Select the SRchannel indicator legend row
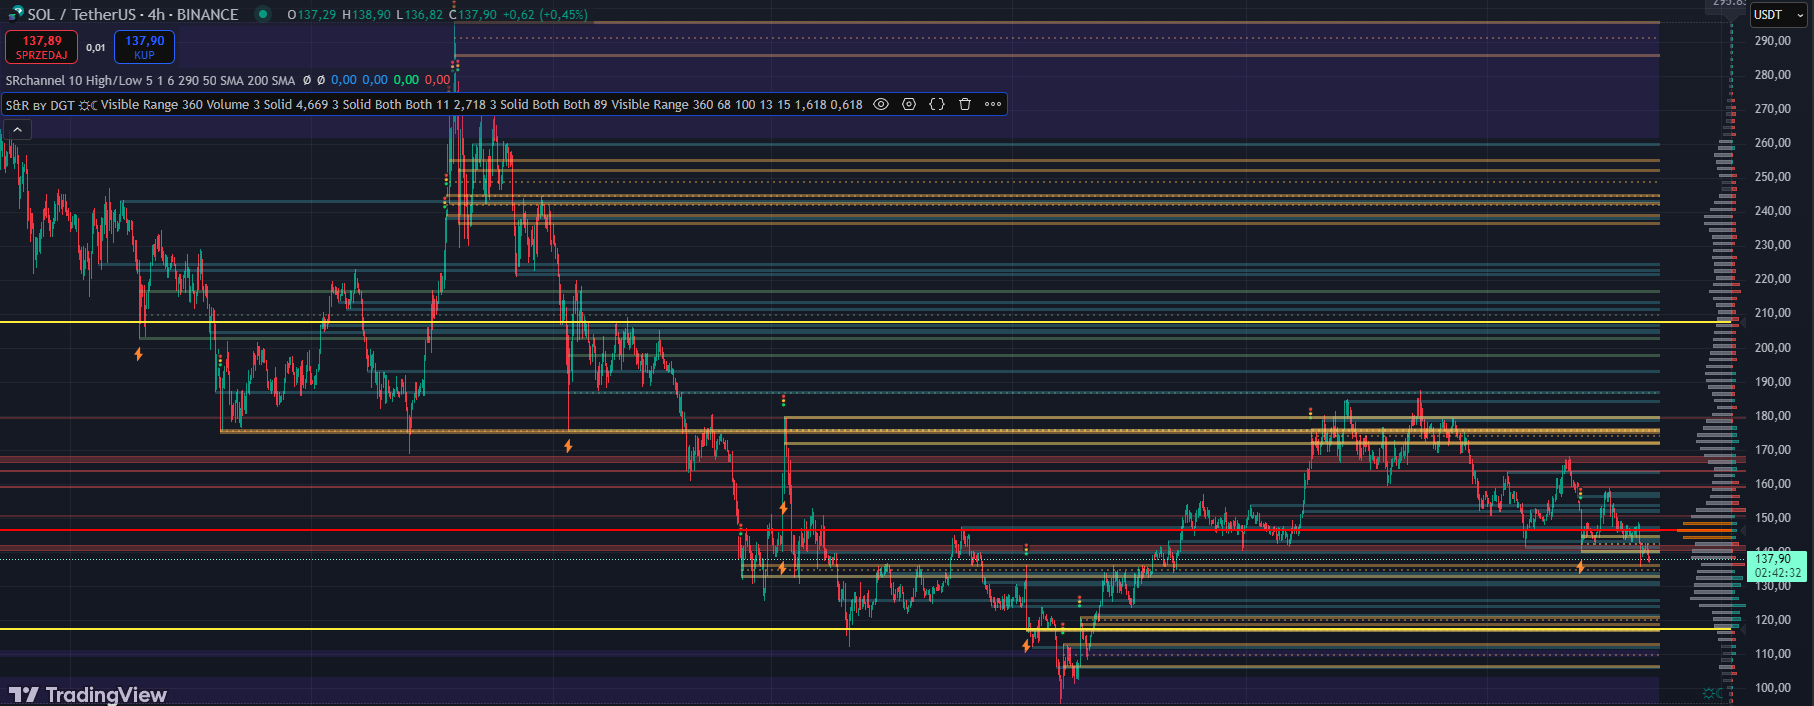The height and width of the screenshot is (706, 1814). pyautogui.click(x=150, y=80)
